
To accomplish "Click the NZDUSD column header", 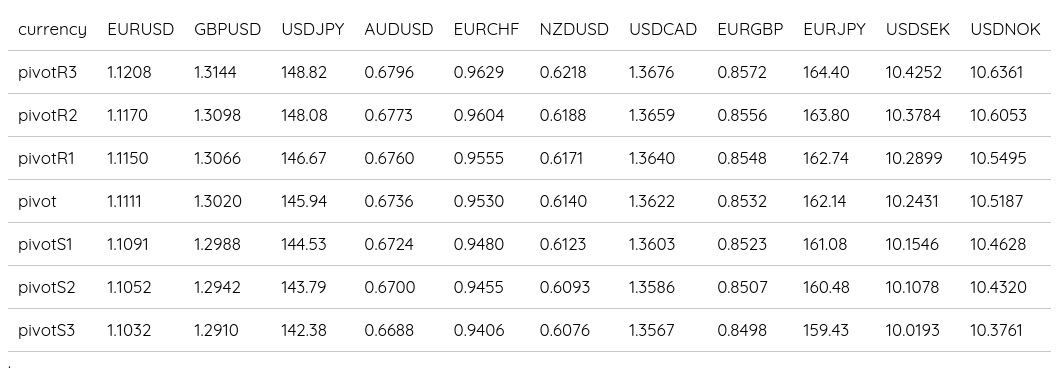I will [574, 30].
